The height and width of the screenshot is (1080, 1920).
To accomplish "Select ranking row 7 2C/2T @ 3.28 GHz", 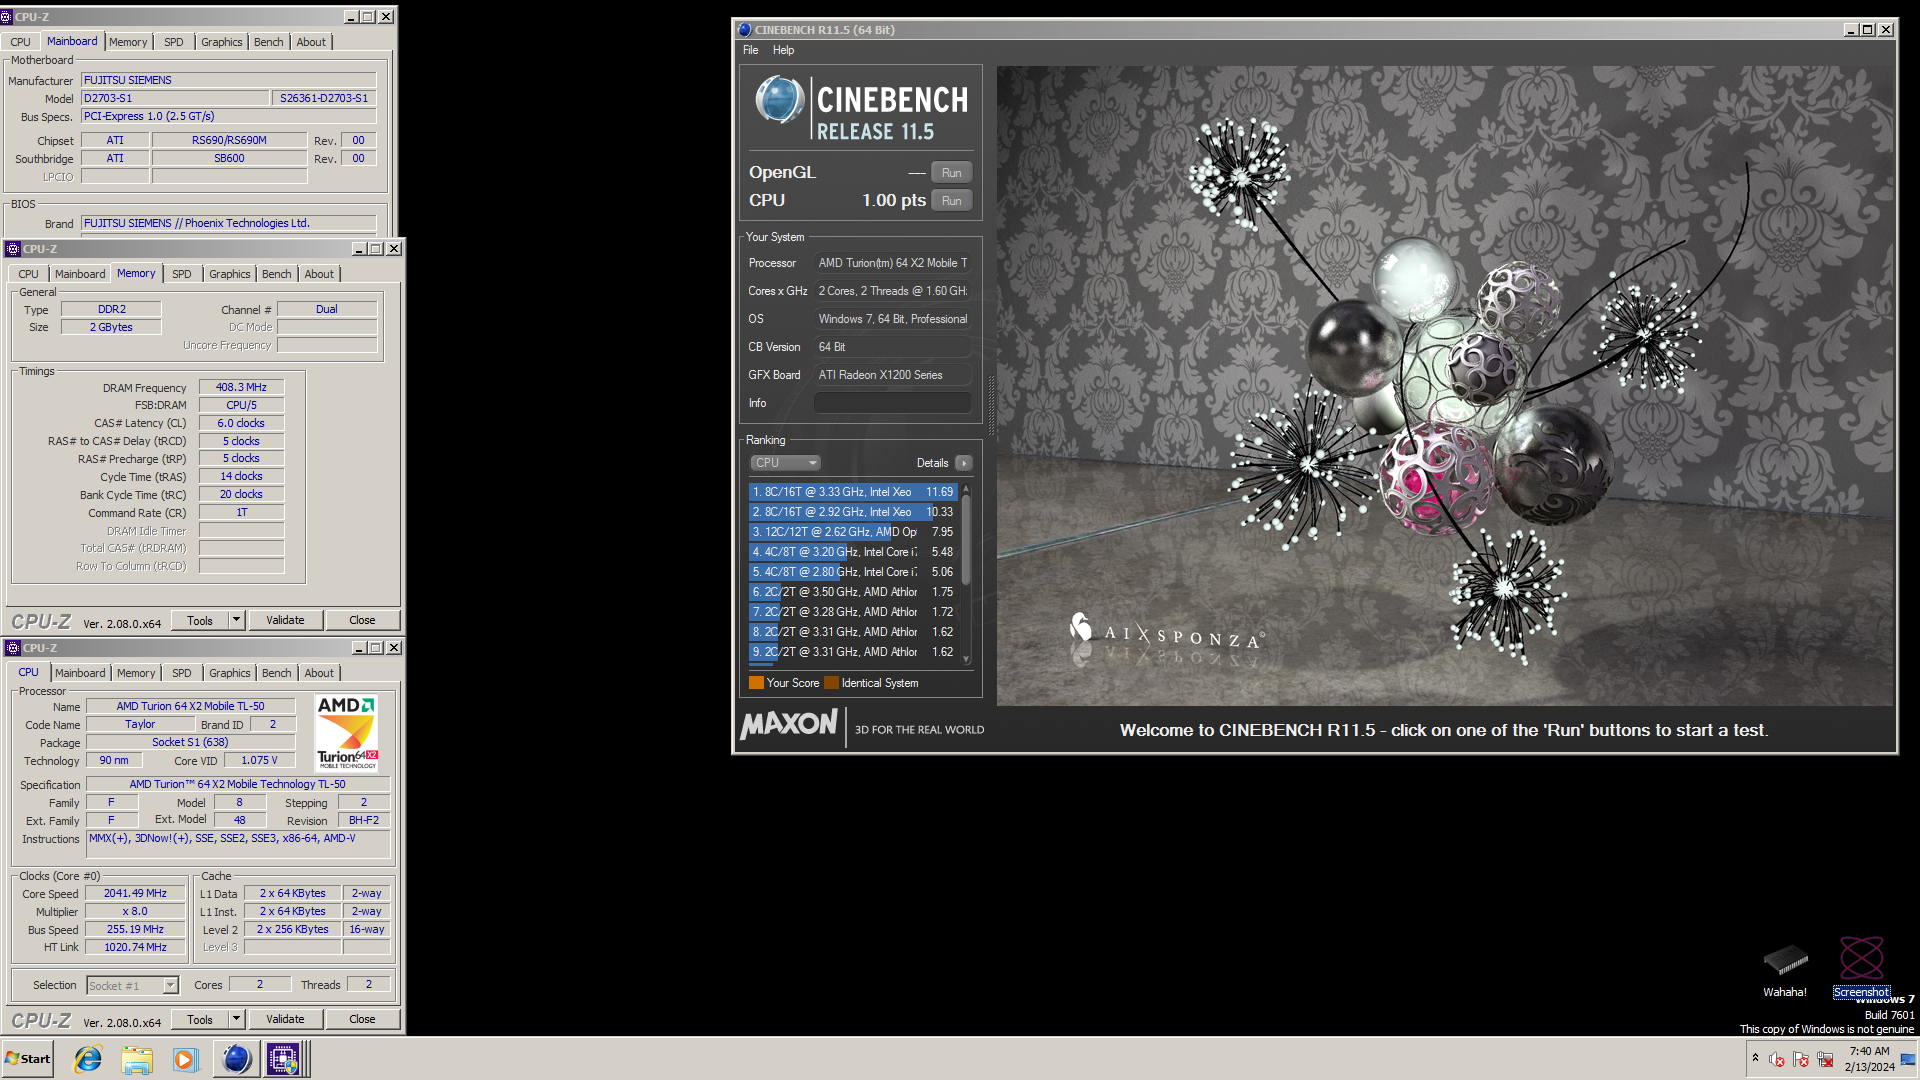I will 854,612.
